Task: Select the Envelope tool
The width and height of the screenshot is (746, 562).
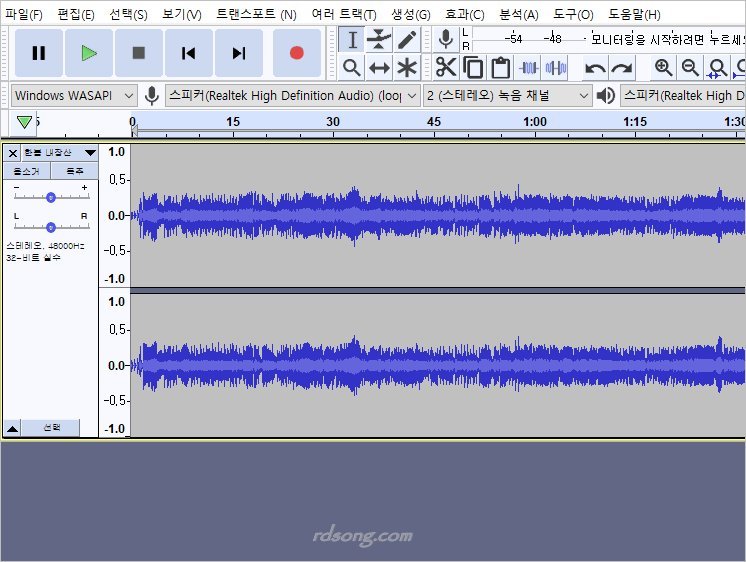Action: (379, 40)
